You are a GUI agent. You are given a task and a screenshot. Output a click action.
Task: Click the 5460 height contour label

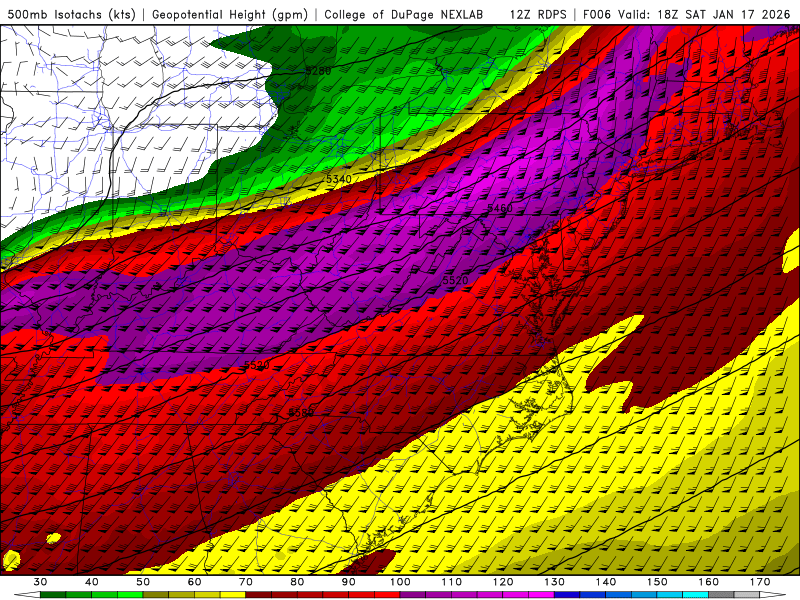pyautogui.click(x=499, y=208)
